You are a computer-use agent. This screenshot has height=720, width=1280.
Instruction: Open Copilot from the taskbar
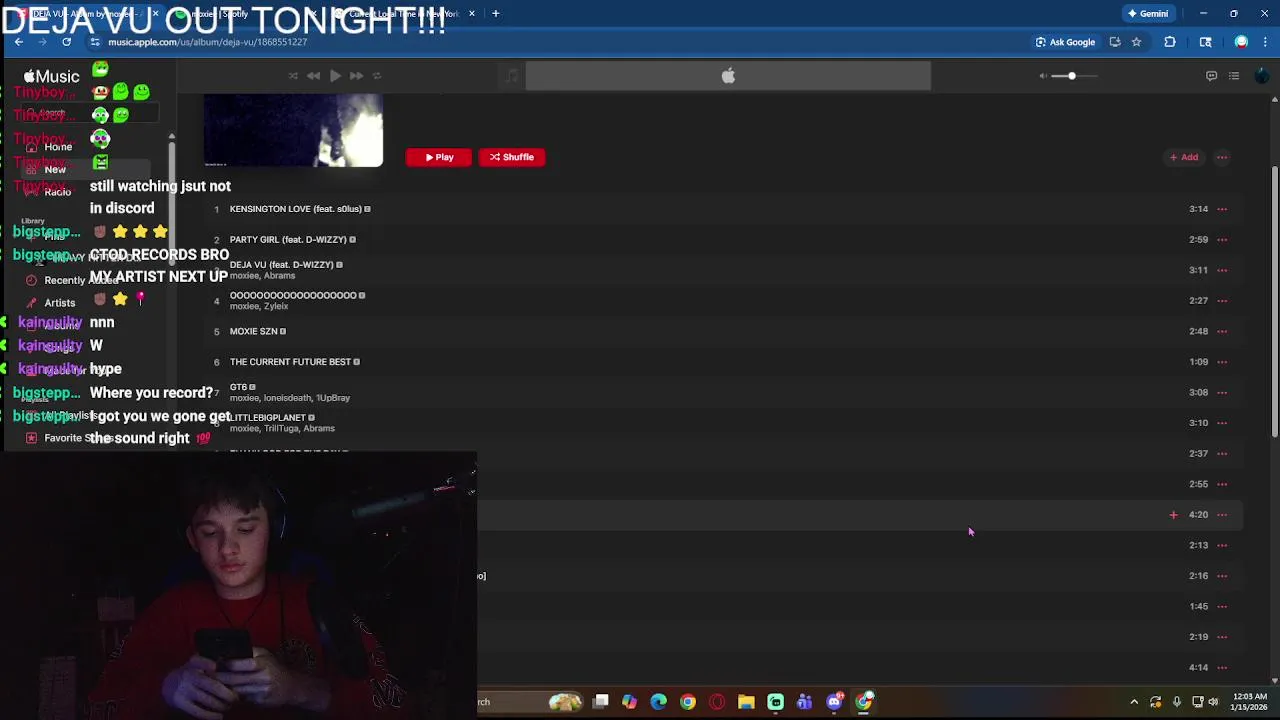629,702
